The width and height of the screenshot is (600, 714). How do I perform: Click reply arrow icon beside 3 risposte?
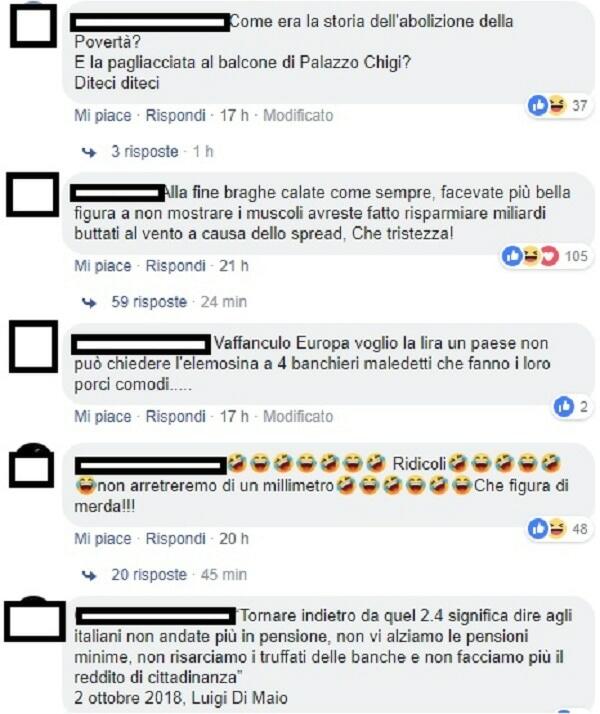(89, 152)
